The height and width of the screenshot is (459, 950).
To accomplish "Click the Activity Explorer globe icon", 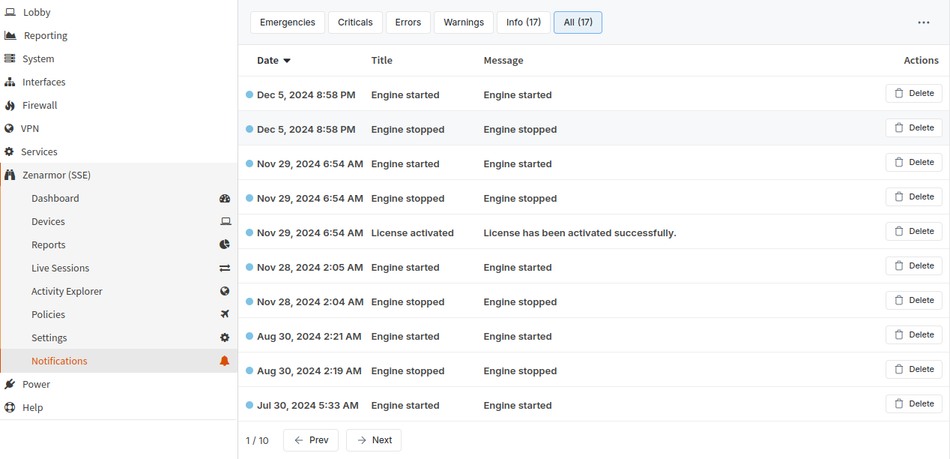I will point(224,291).
